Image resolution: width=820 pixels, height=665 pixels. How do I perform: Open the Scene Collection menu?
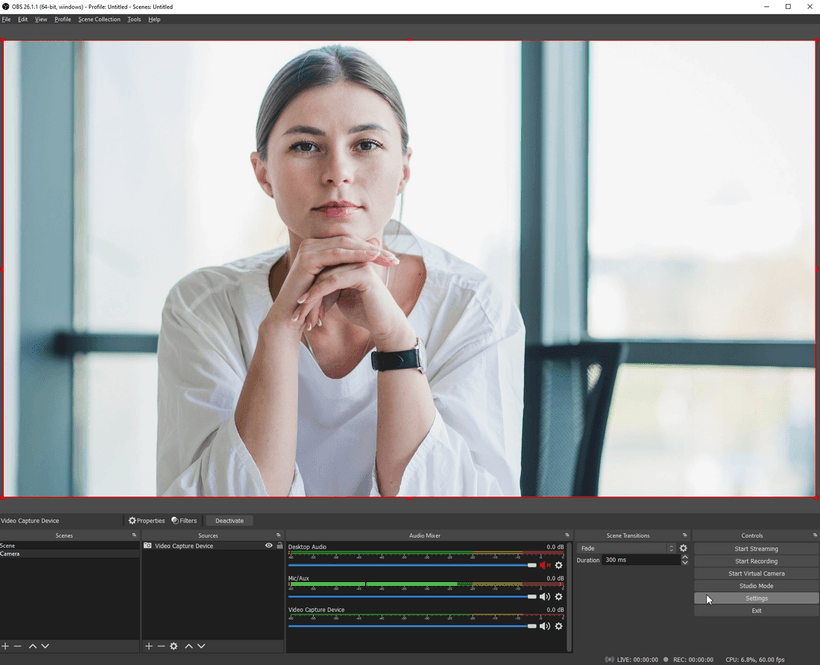click(99, 18)
